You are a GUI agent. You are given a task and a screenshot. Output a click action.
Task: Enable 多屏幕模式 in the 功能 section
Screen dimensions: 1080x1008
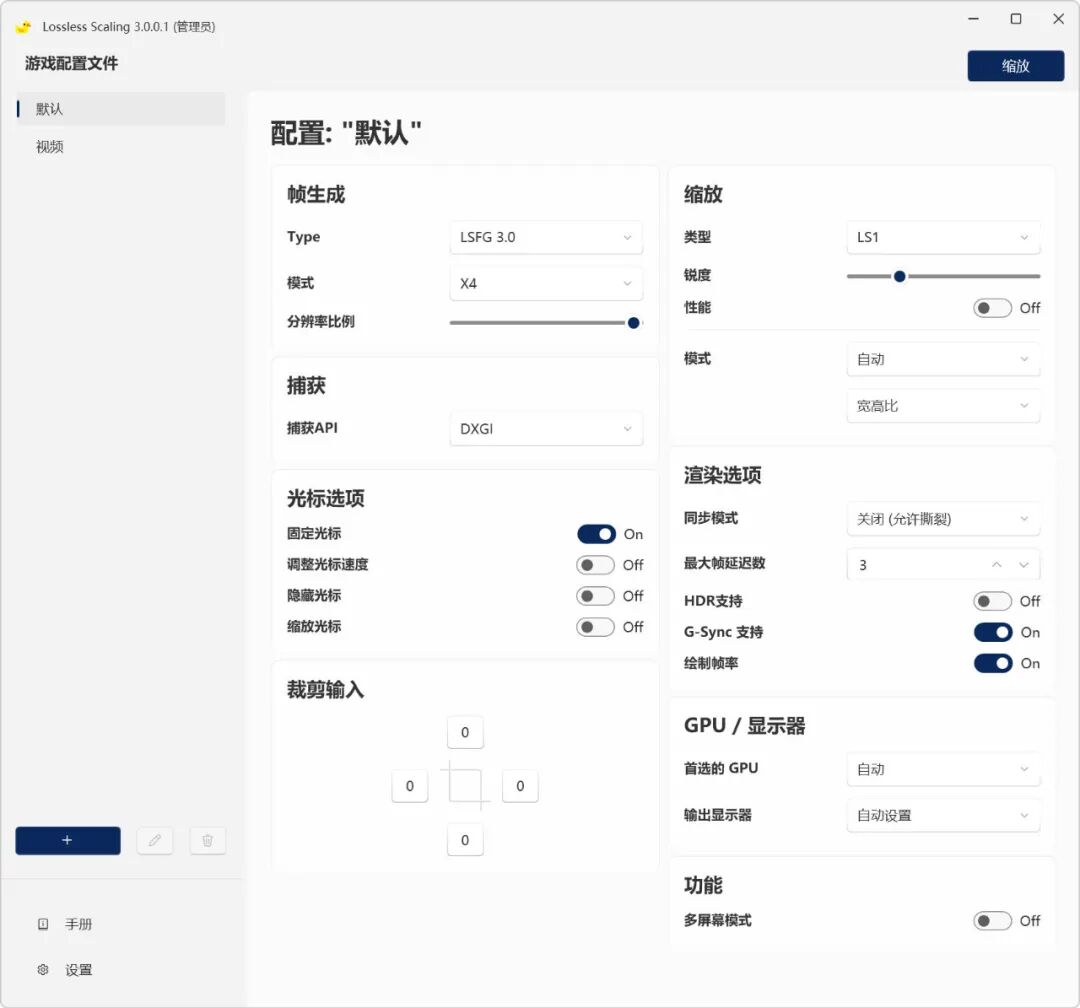pyautogui.click(x=992, y=921)
